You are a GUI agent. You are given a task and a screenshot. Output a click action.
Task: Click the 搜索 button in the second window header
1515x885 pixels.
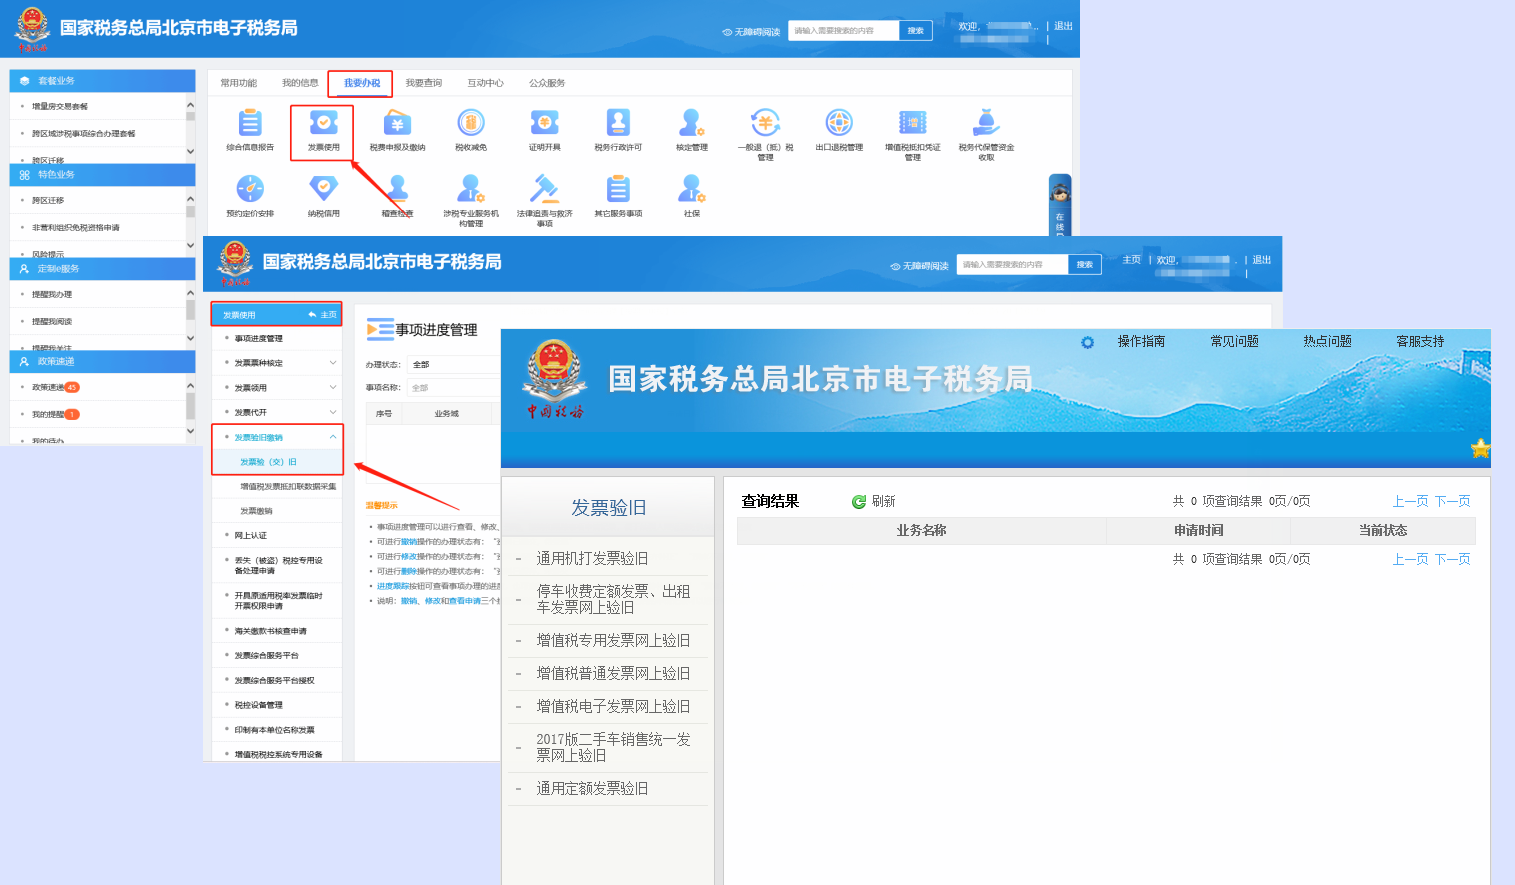click(x=1084, y=265)
